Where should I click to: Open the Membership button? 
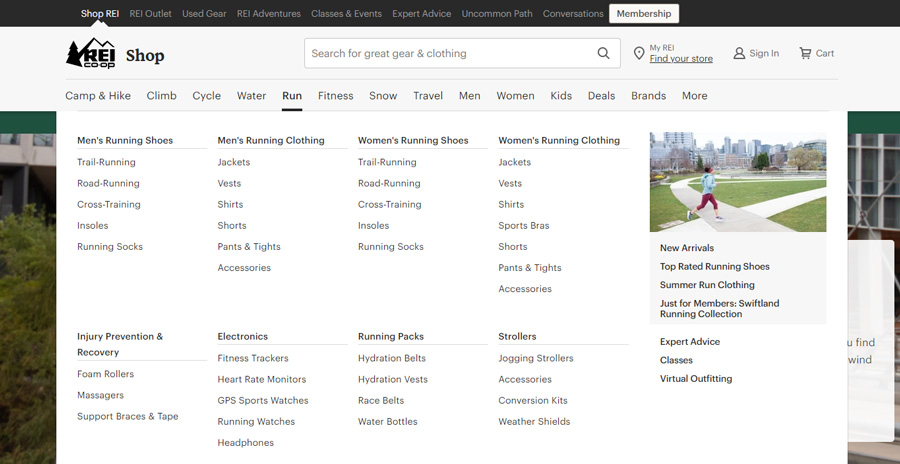click(644, 14)
